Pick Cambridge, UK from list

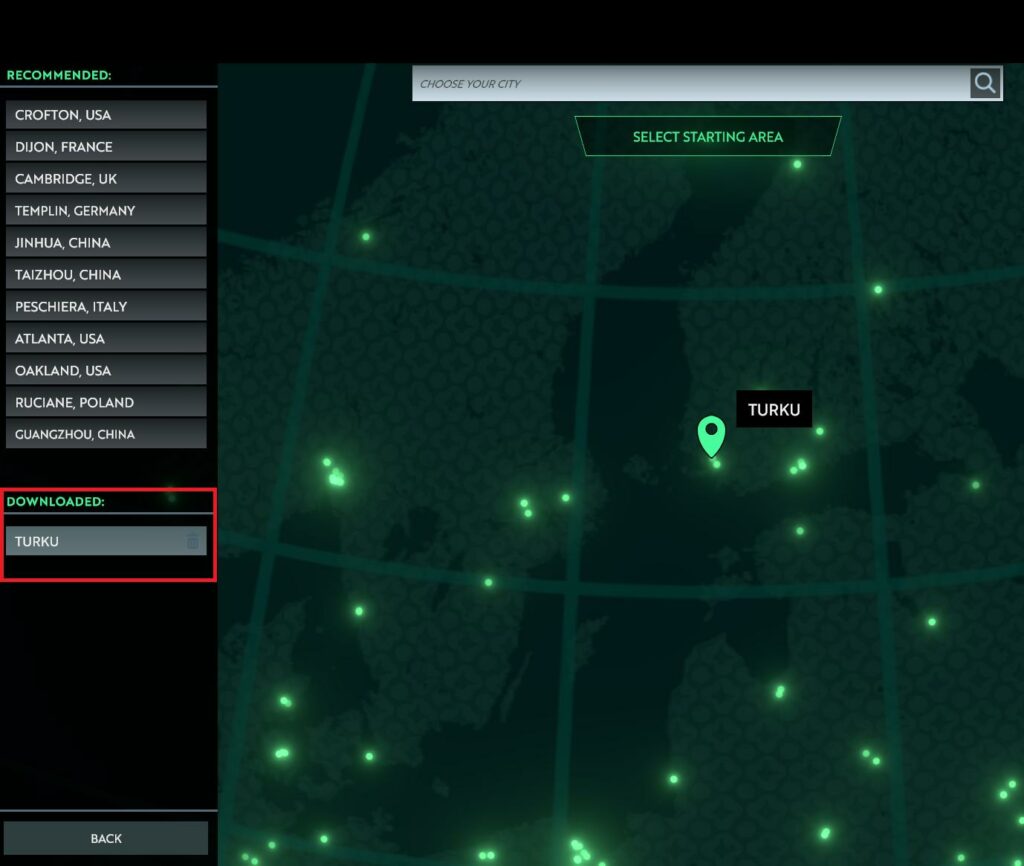pos(106,179)
